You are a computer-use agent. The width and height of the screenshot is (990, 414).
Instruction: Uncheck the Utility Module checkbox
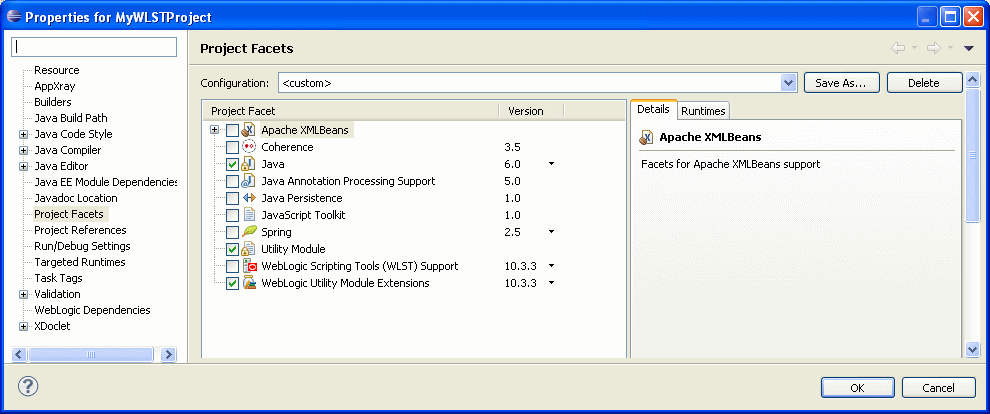[232, 249]
